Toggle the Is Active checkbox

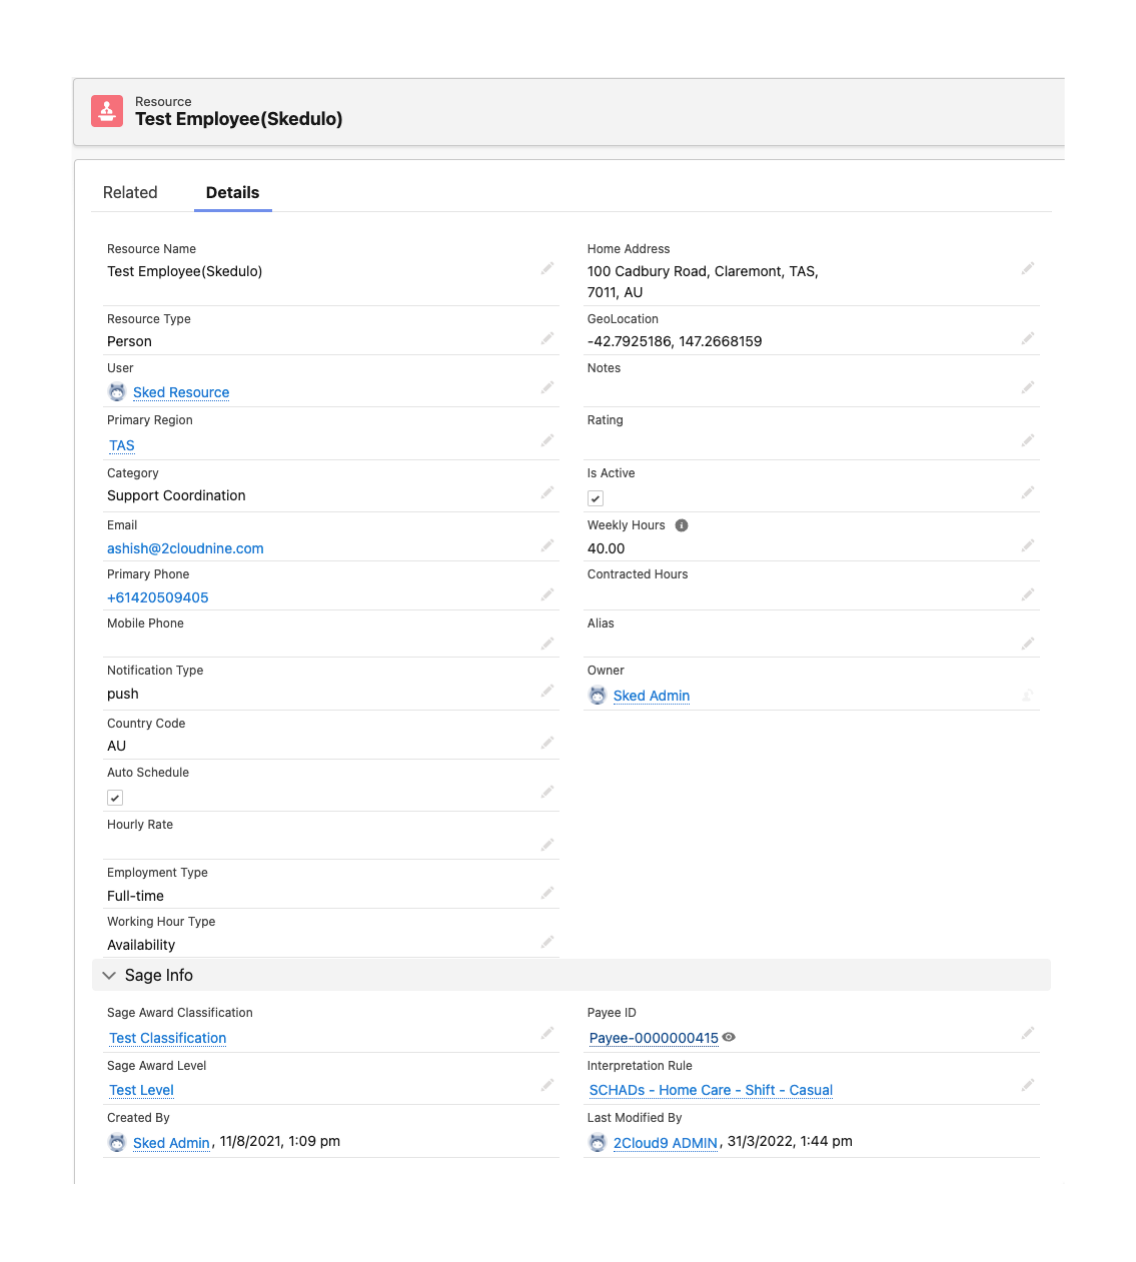point(596,499)
